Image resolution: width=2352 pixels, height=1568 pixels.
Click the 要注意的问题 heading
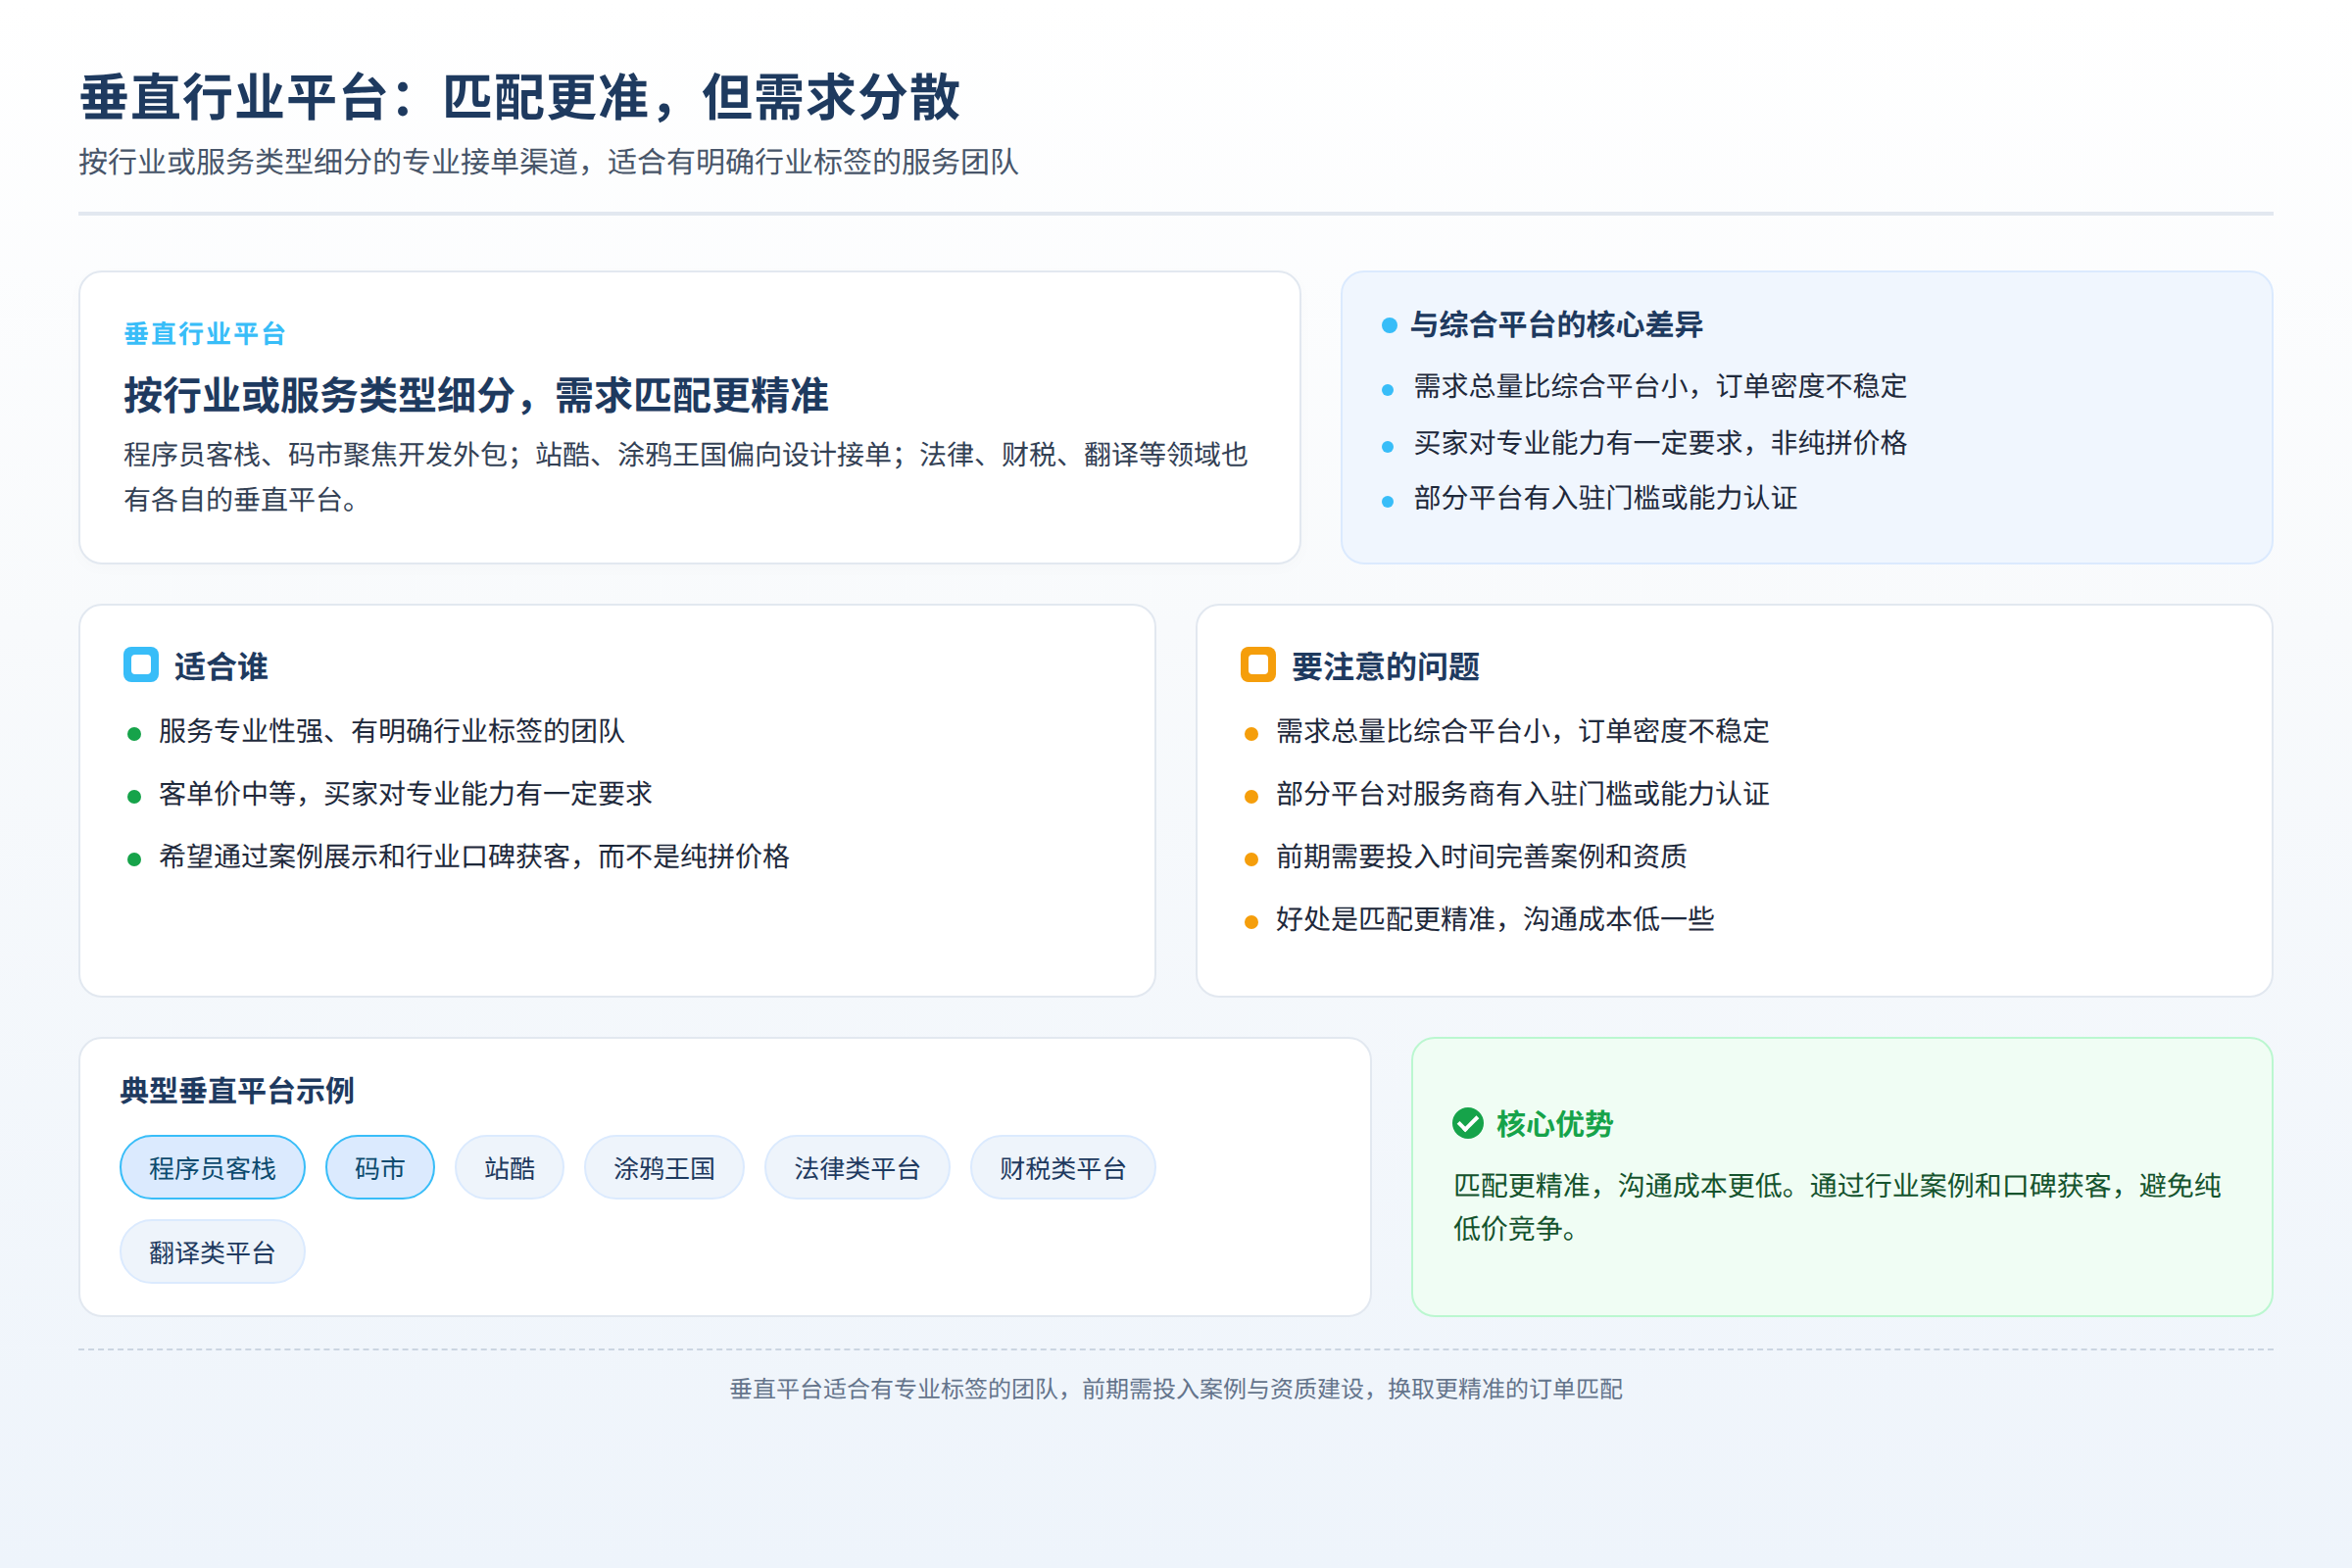coord(1385,666)
